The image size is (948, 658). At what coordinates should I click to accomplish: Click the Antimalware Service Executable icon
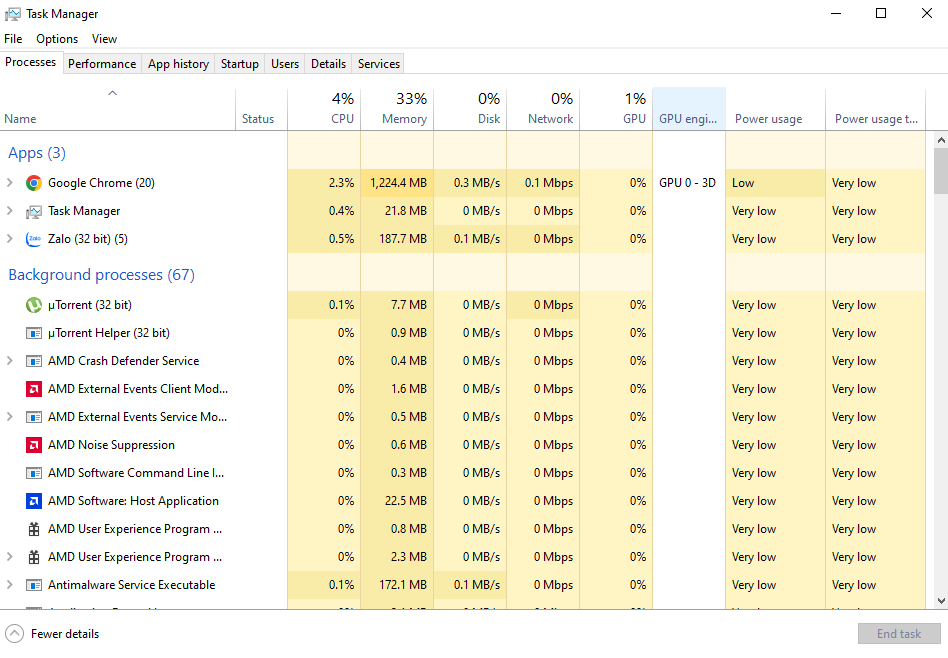point(34,585)
